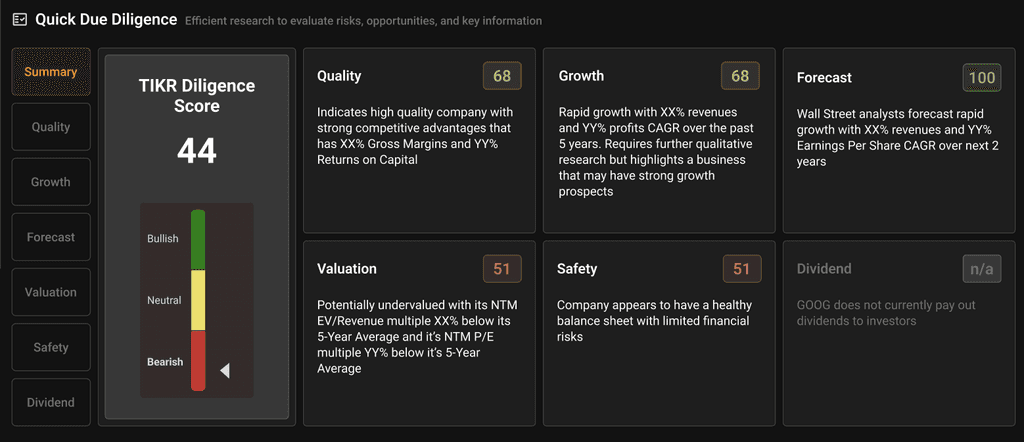Screen dimensions: 1024x442
Task: Click the green Bullish gauge segment
Action: [x=198, y=240]
